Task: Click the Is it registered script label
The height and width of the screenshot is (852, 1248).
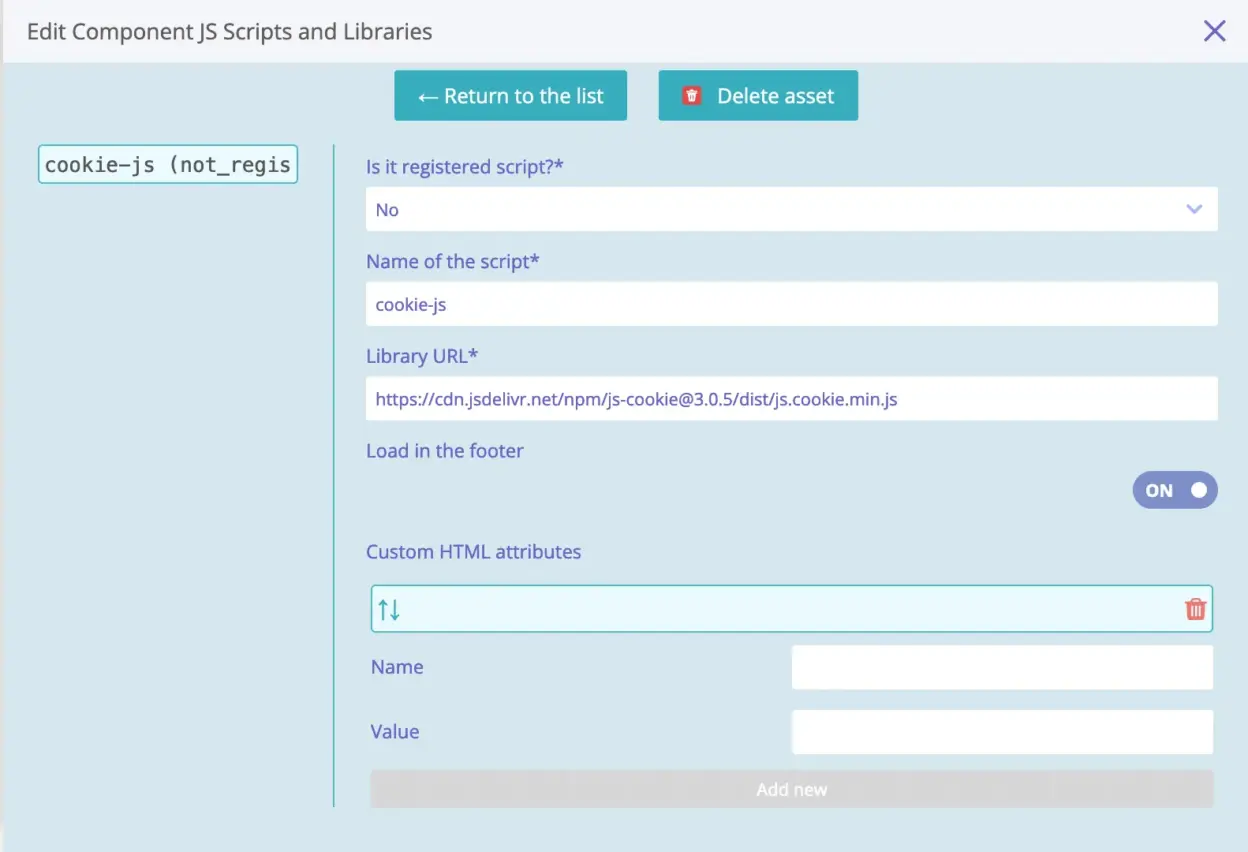Action: pos(464,167)
